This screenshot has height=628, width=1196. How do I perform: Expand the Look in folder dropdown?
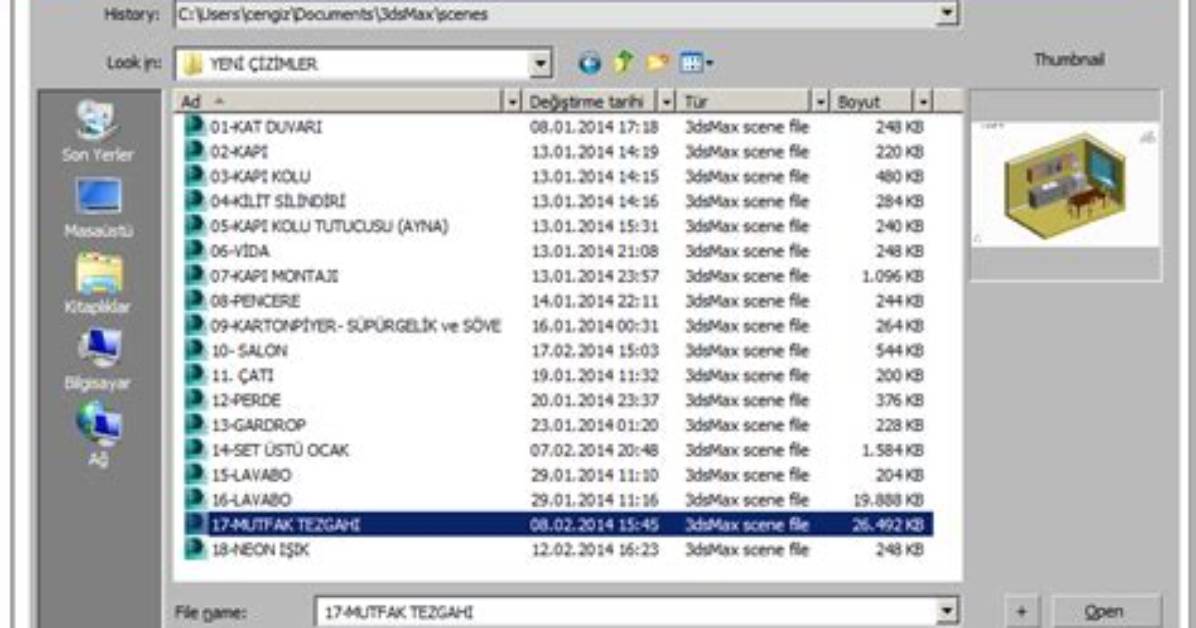click(x=540, y=63)
